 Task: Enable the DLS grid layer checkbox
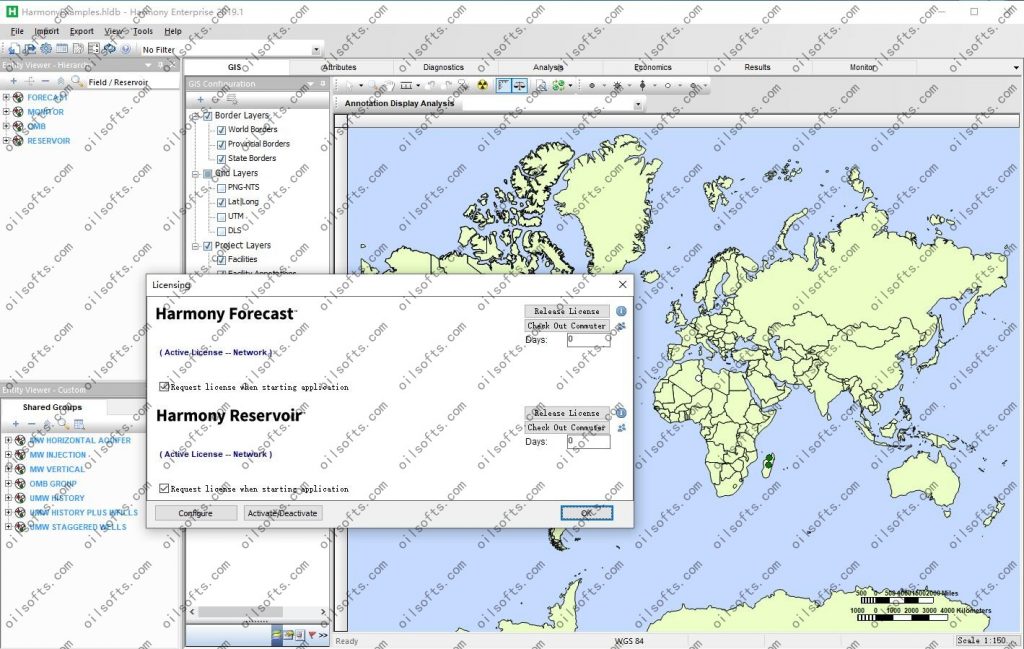(x=221, y=231)
